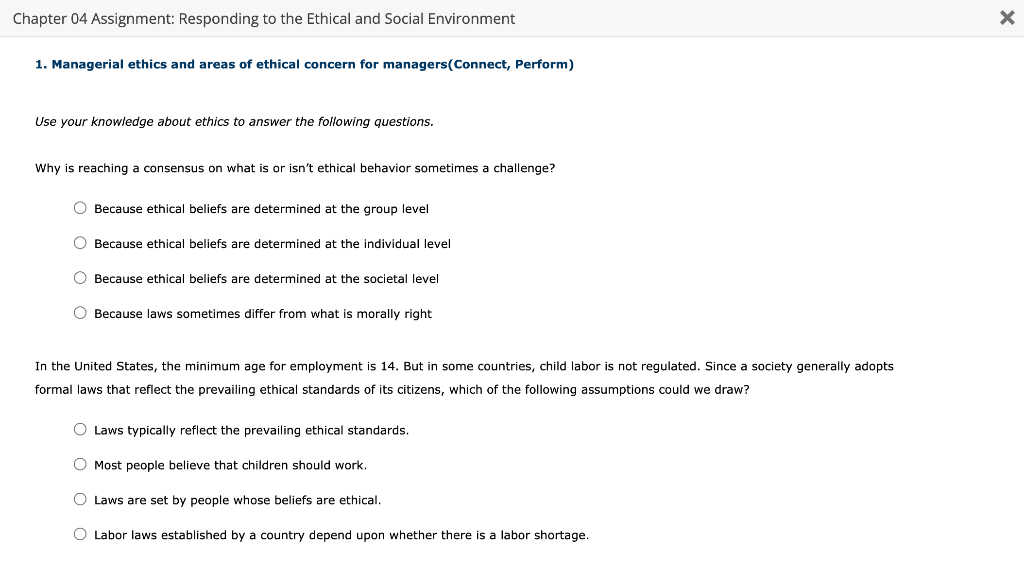Click the X icon to close the assignment

point(1007,17)
